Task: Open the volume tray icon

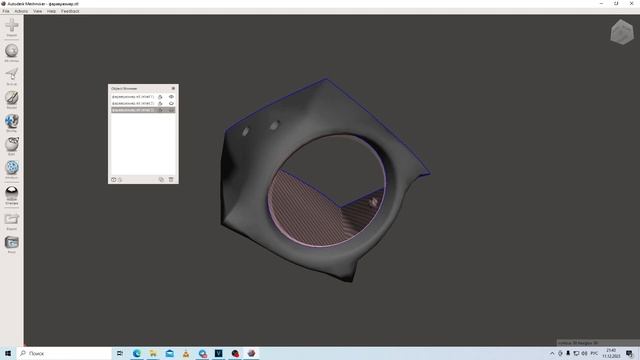Action: [x=584, y=353]
